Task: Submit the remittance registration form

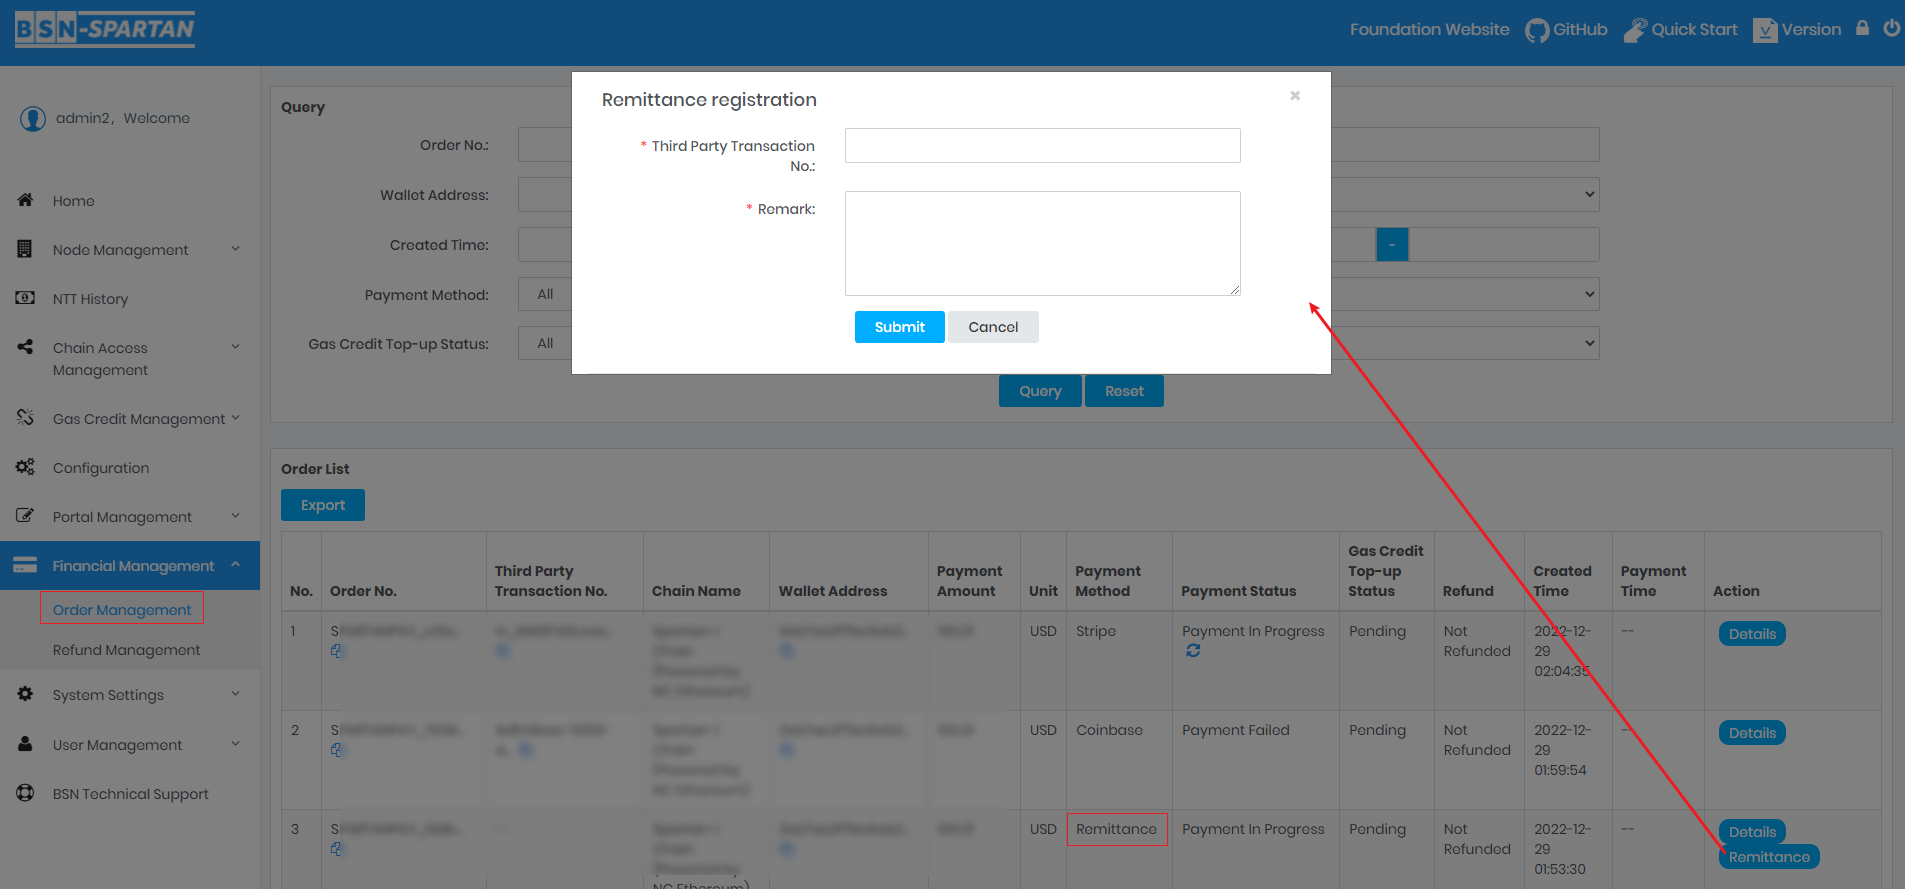Action: pos(899,327)
